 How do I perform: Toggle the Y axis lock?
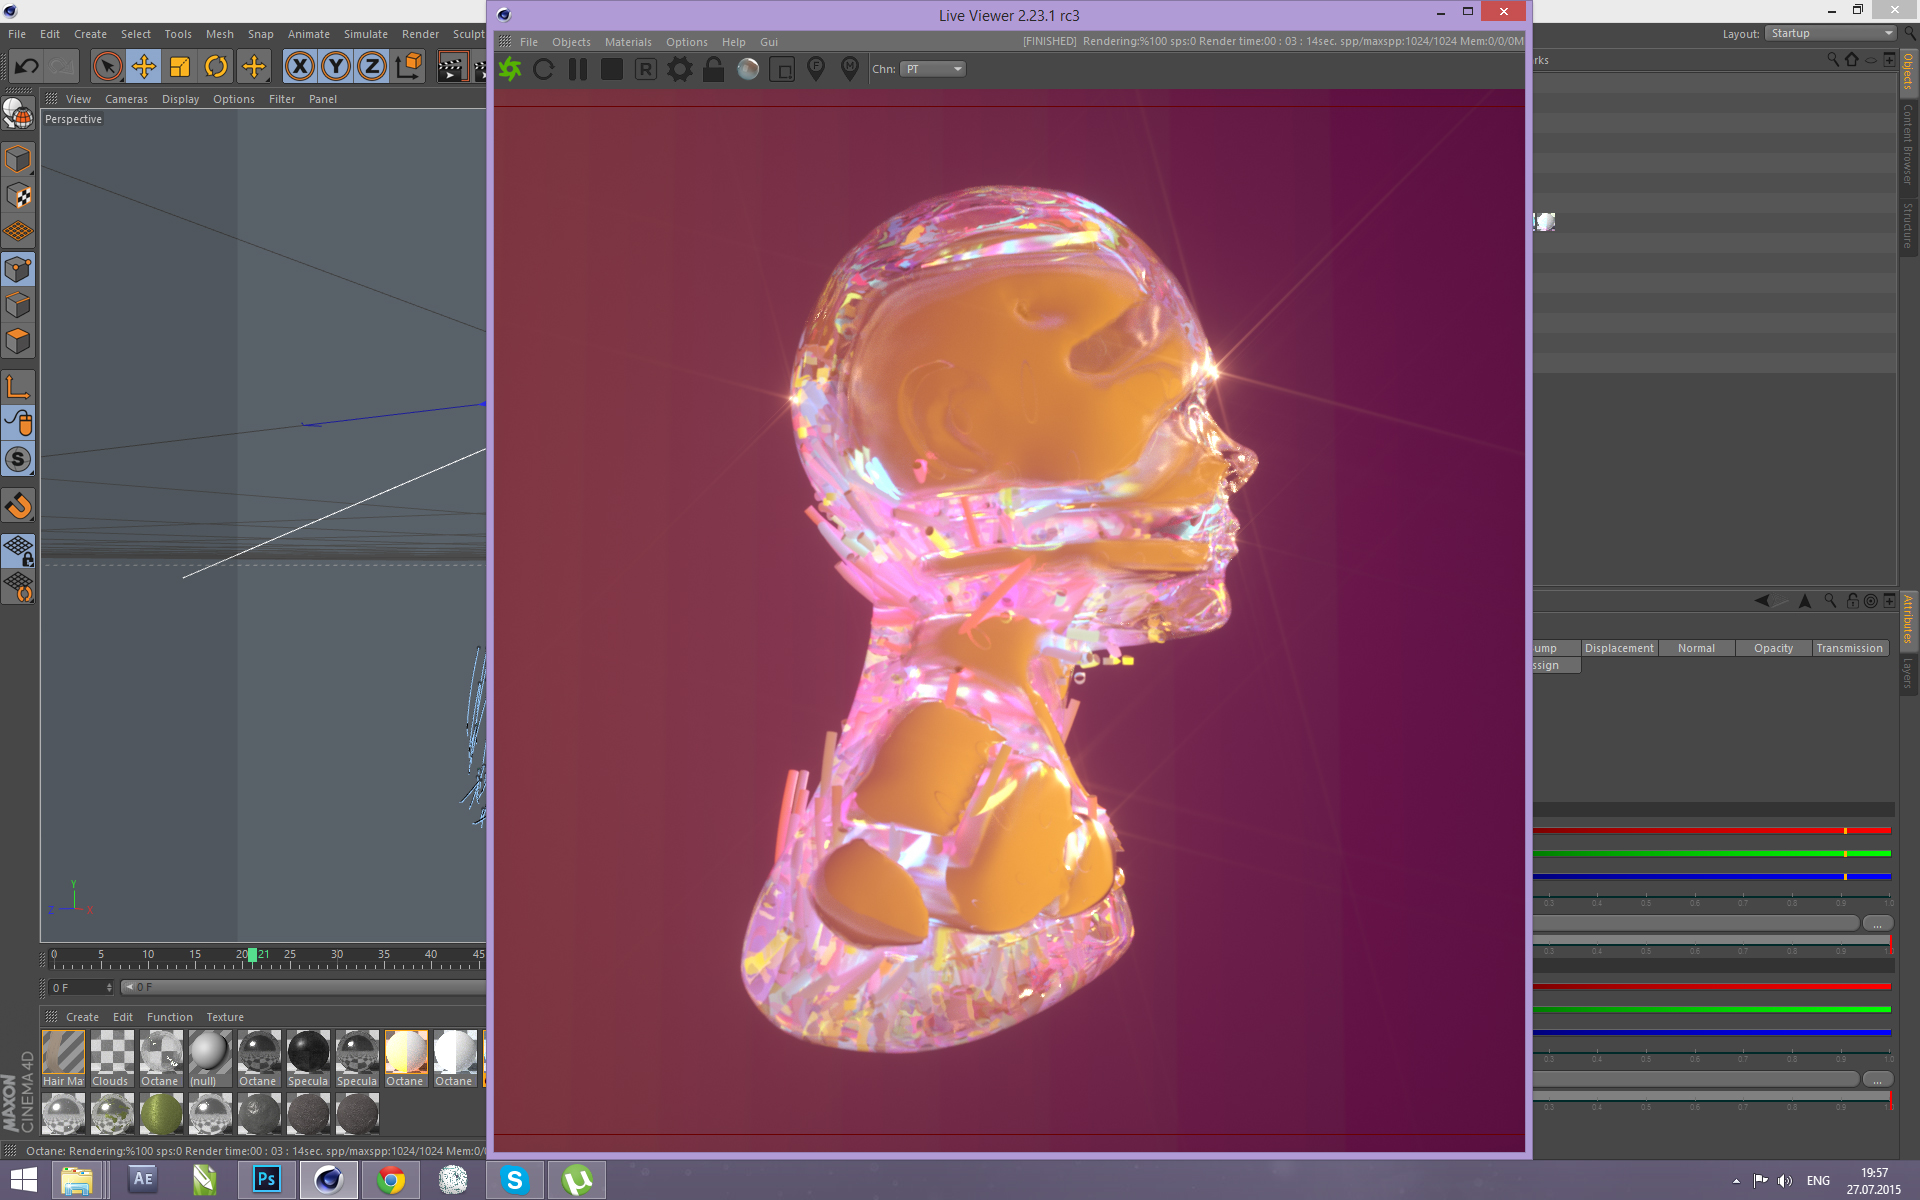336,67
